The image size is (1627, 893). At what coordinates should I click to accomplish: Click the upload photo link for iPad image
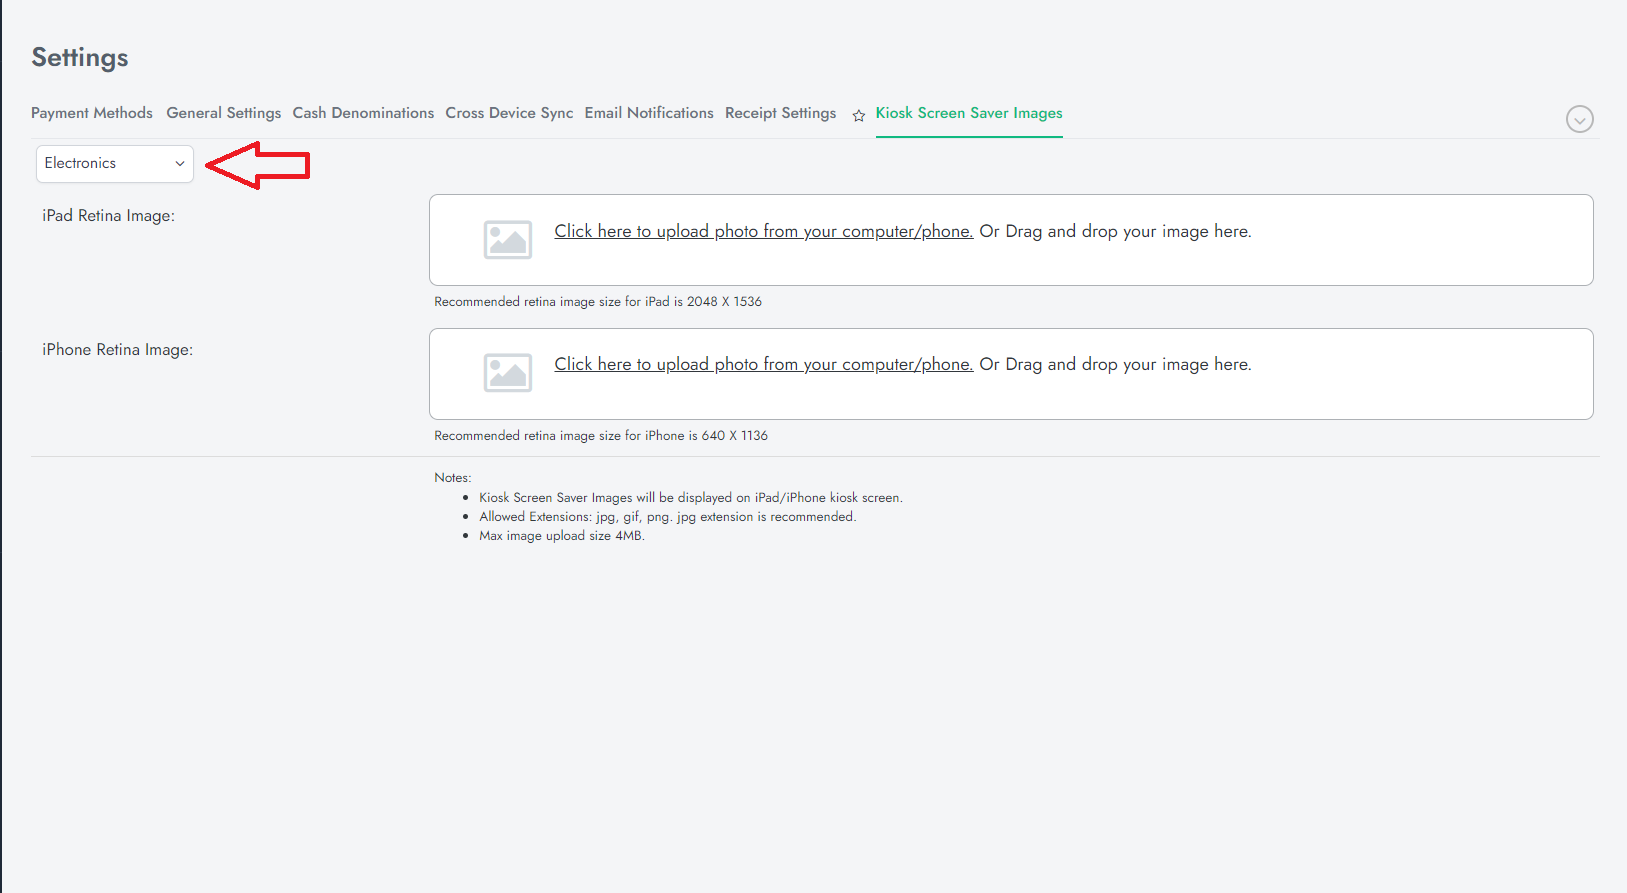click(x=763, y=231)
